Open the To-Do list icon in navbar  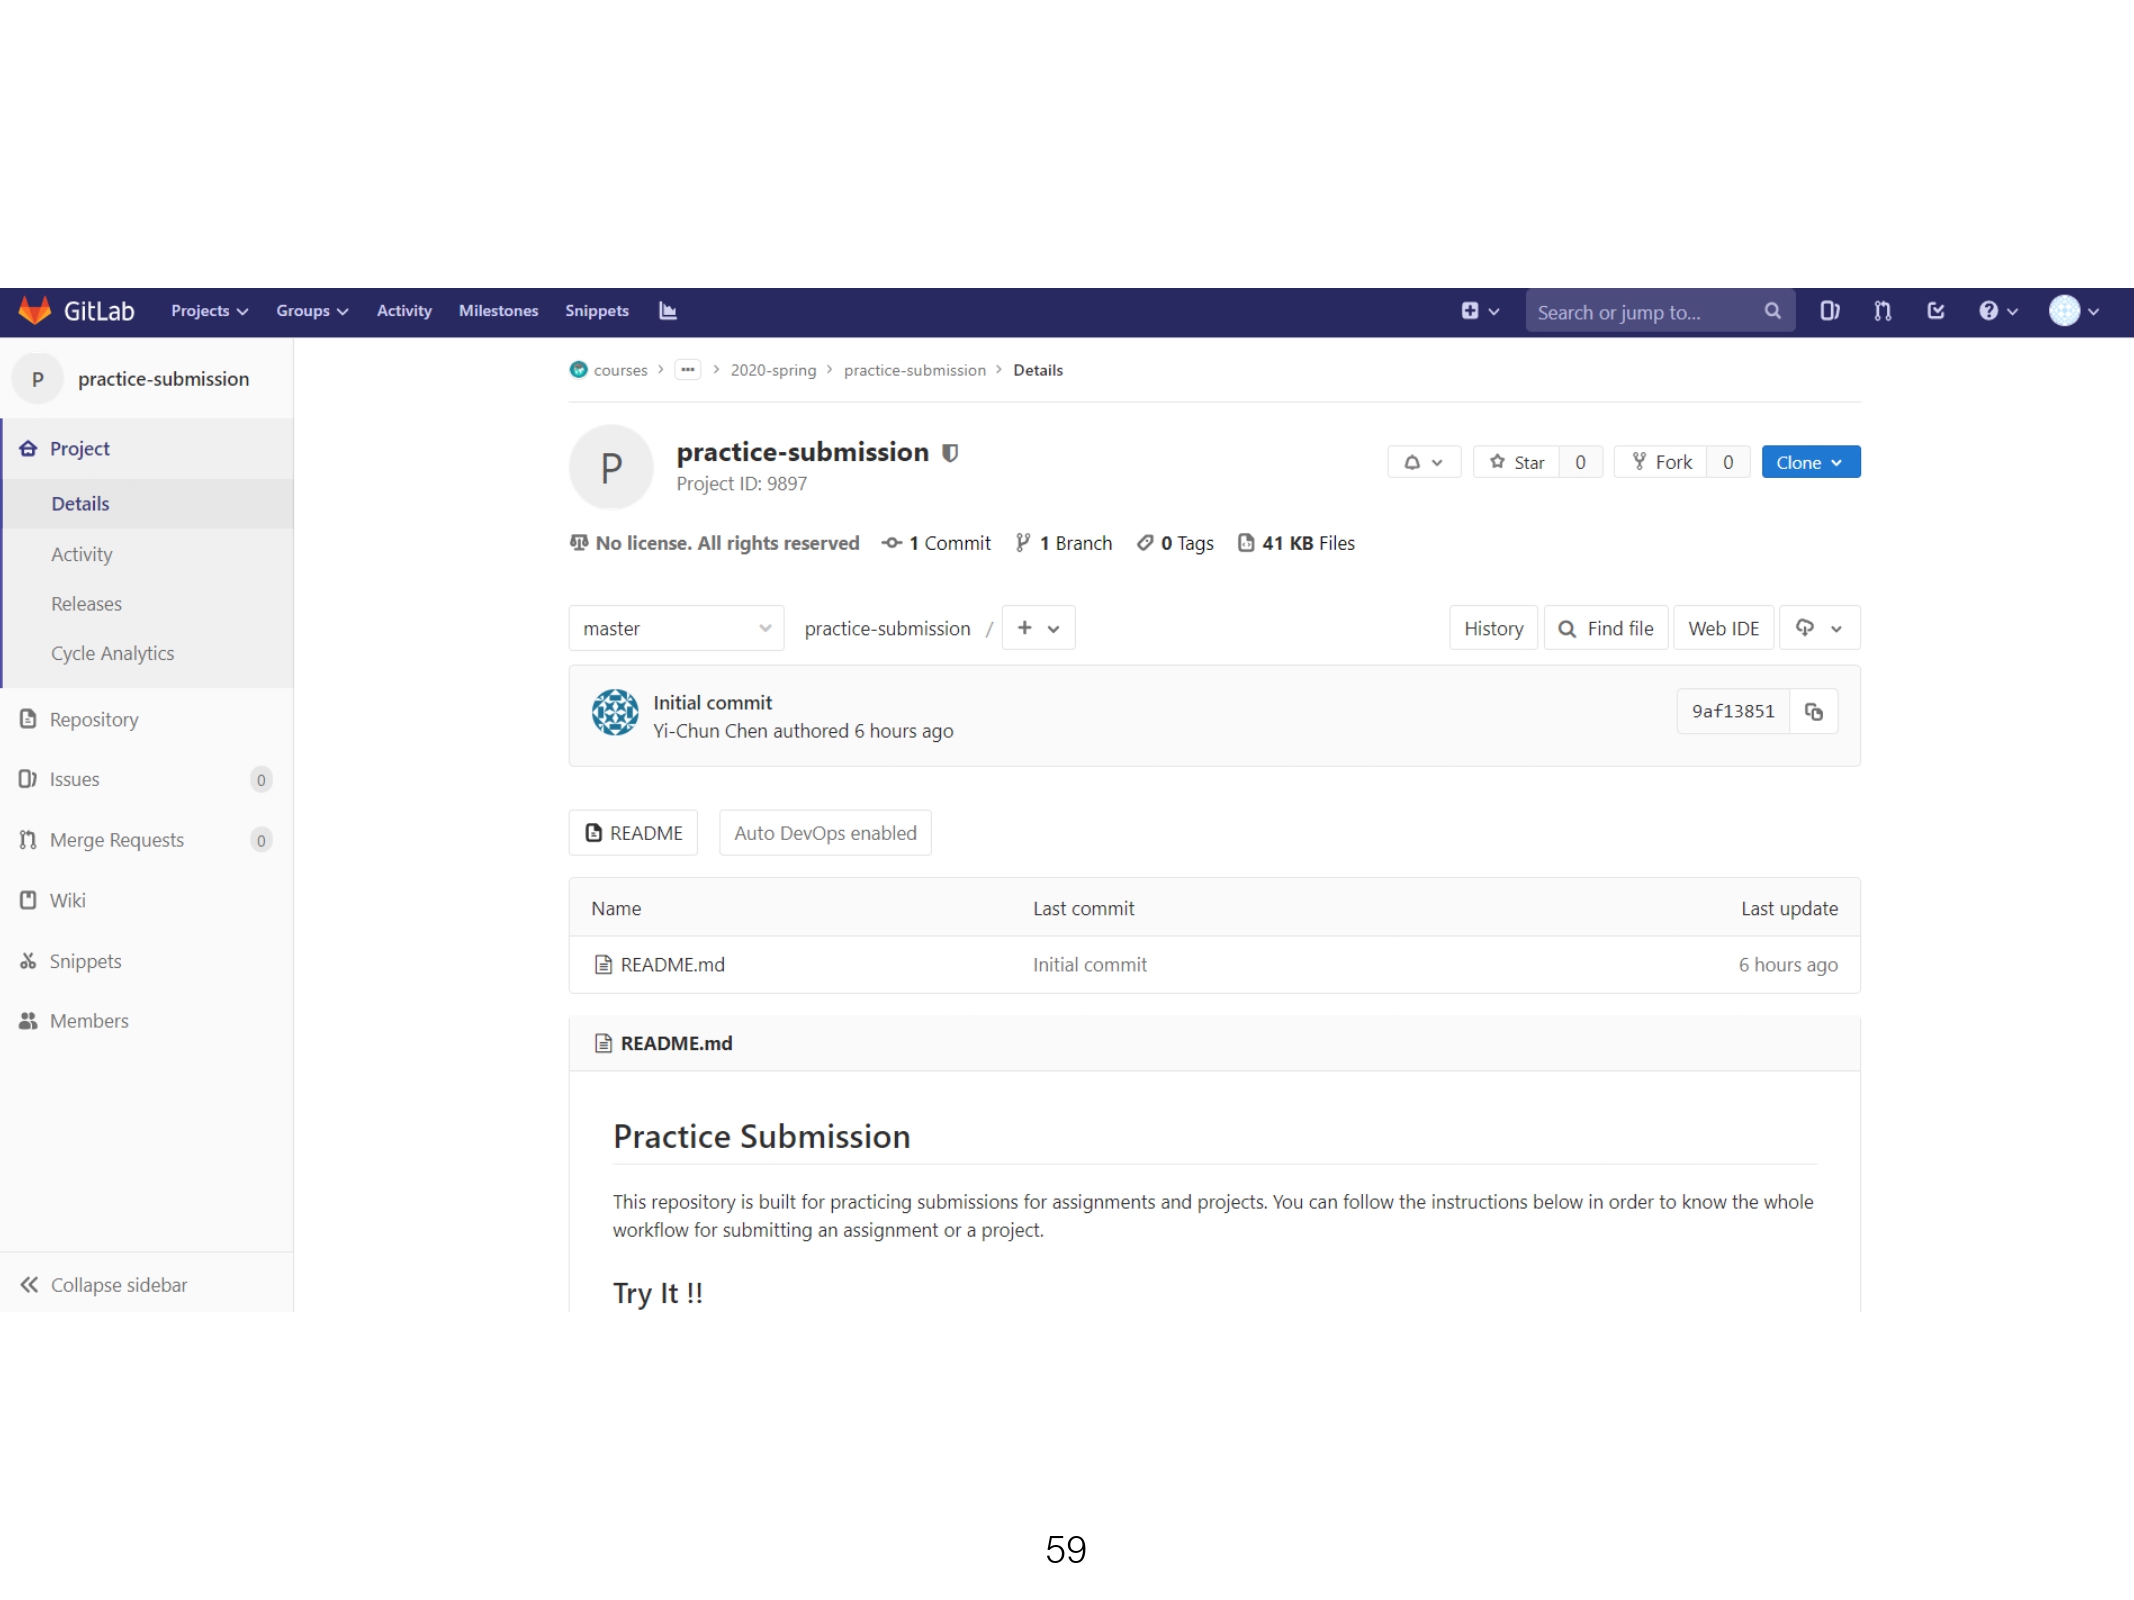coord(1936,311)
